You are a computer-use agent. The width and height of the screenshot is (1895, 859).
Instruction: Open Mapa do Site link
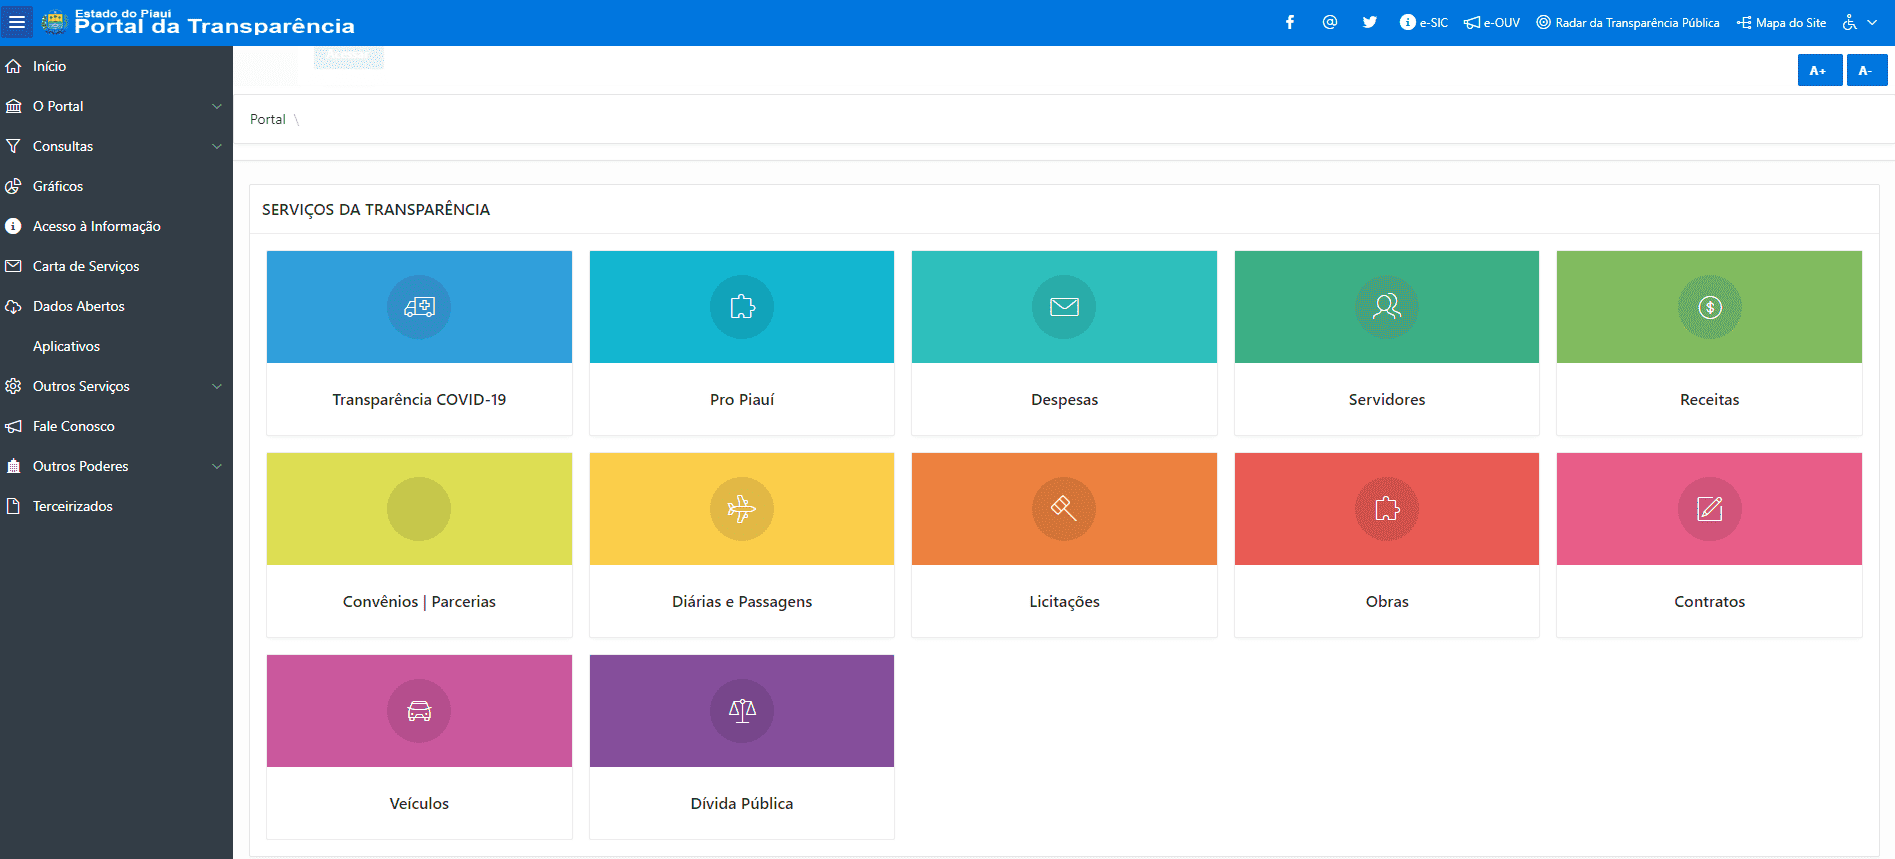tap(1782, 22)
